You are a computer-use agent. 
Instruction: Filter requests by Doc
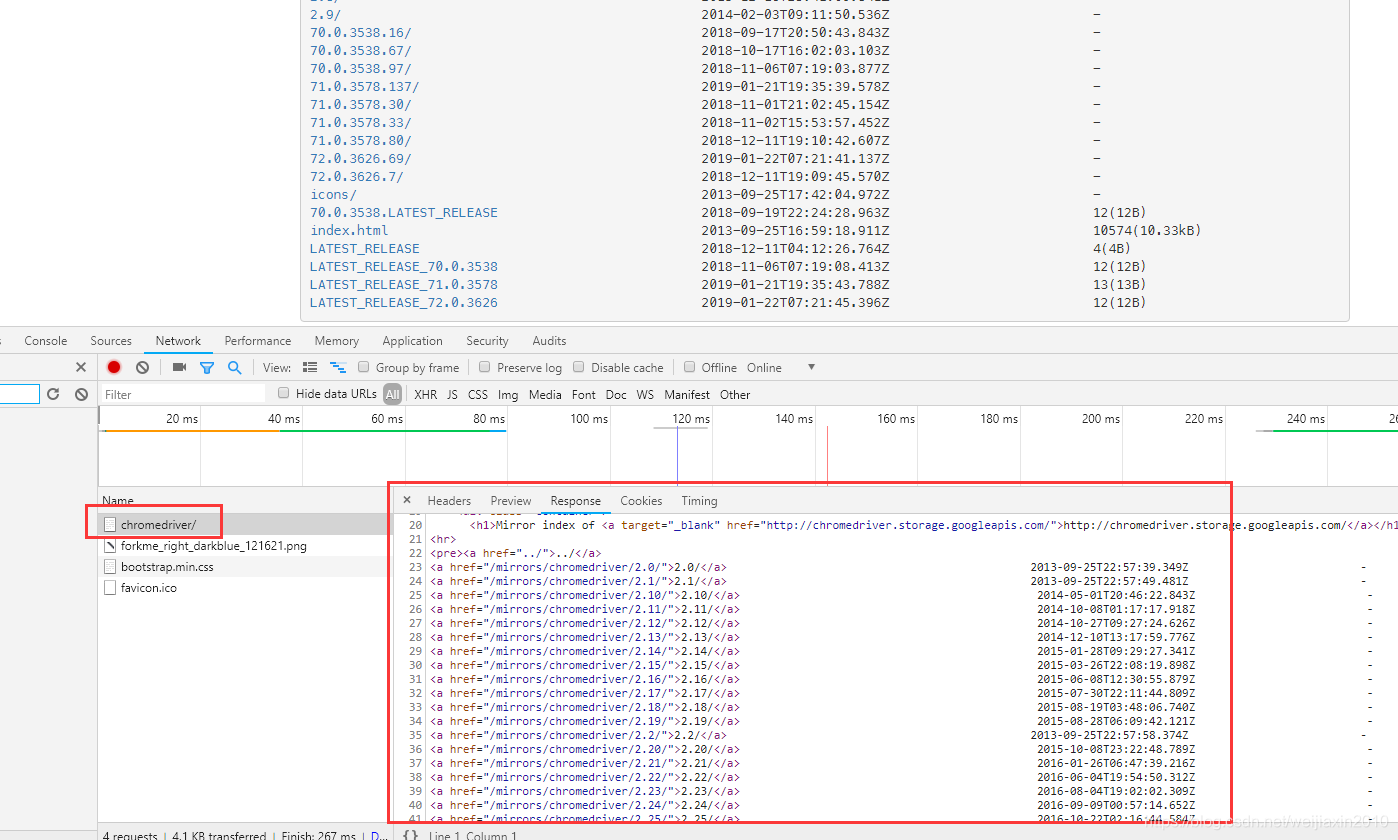(x=616, y=394)
